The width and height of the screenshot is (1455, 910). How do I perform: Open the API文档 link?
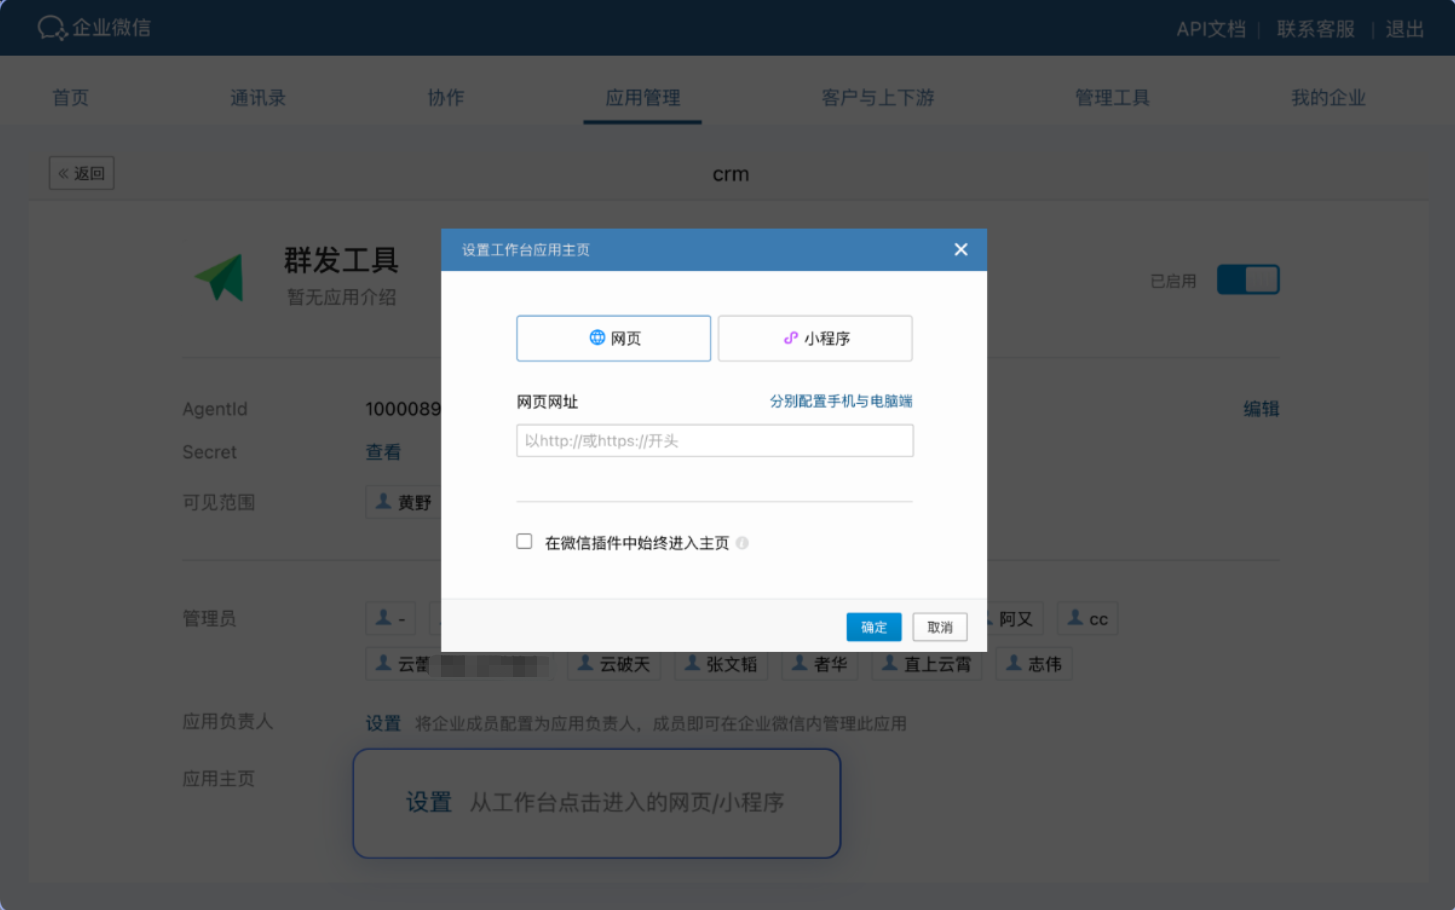tap(1211, 29)
